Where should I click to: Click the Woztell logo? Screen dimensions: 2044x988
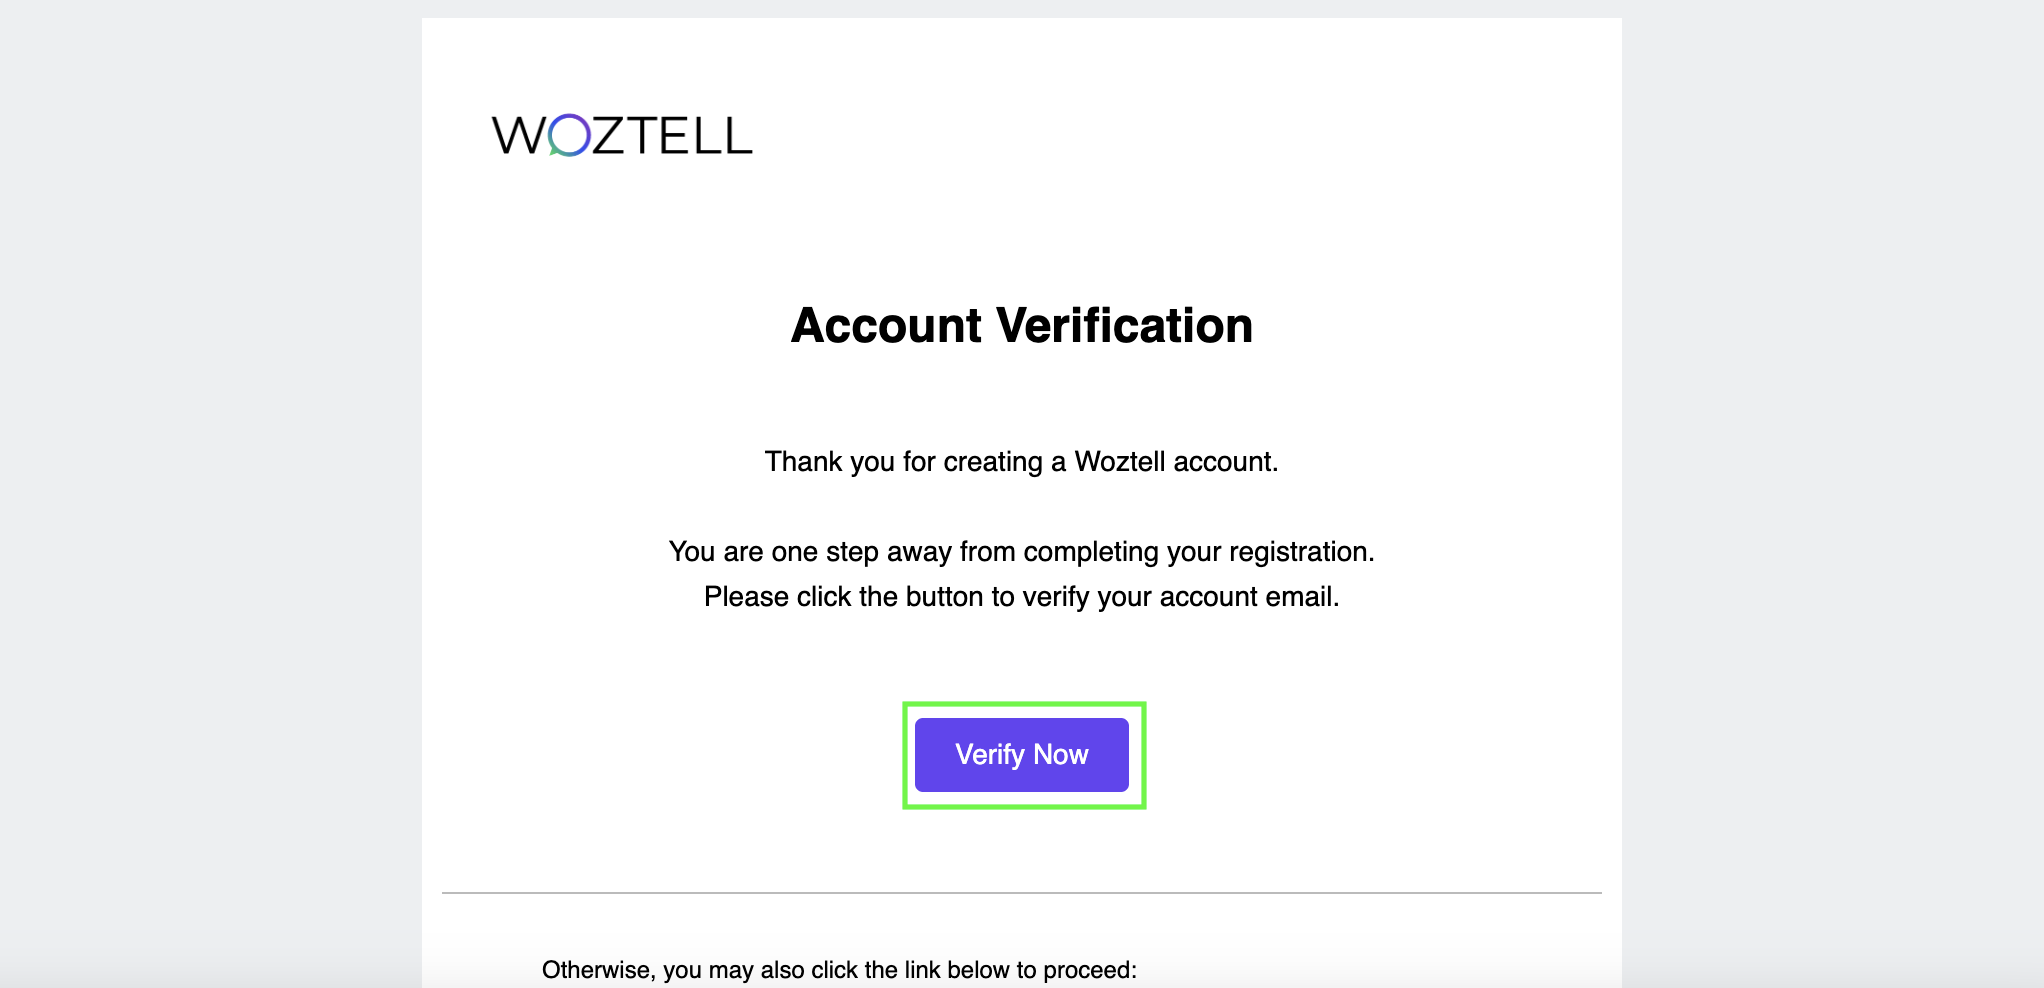point(621,136)
